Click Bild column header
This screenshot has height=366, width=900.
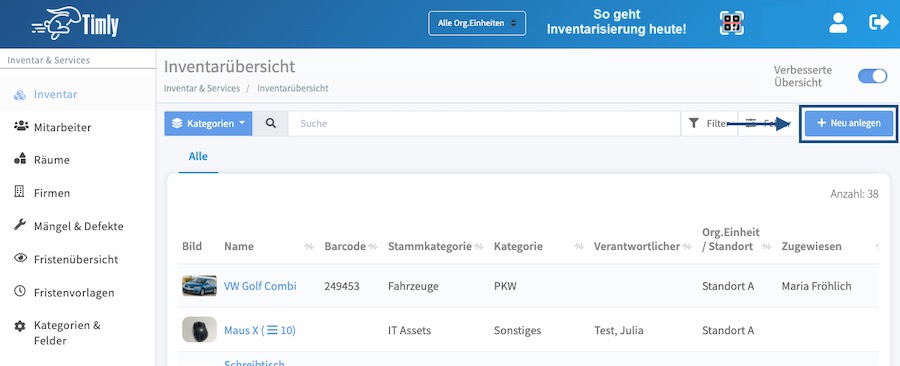tap(192, 247)
